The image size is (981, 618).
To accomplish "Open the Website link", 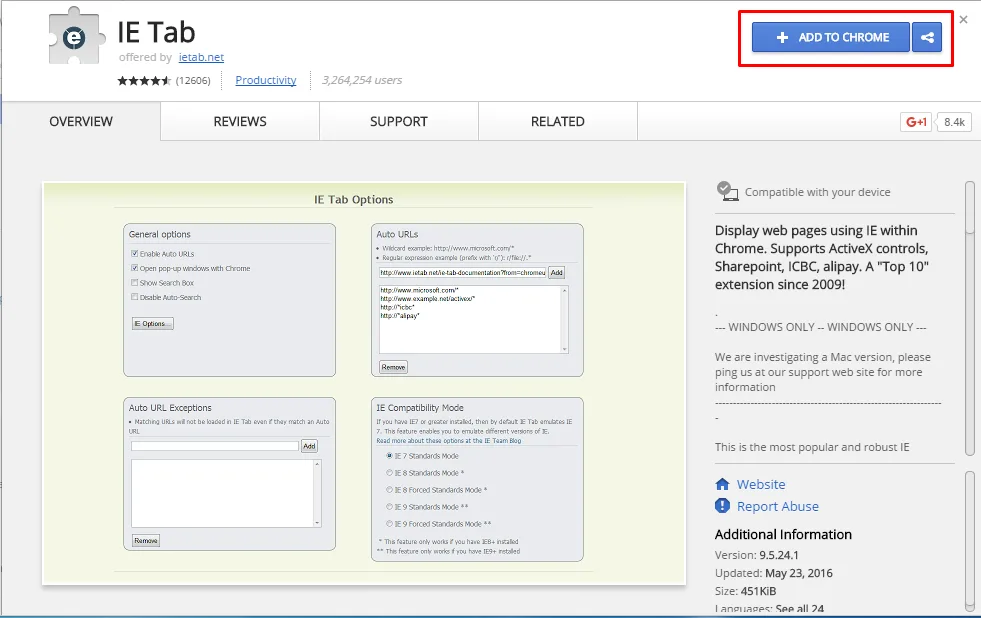I will (761, 484).
